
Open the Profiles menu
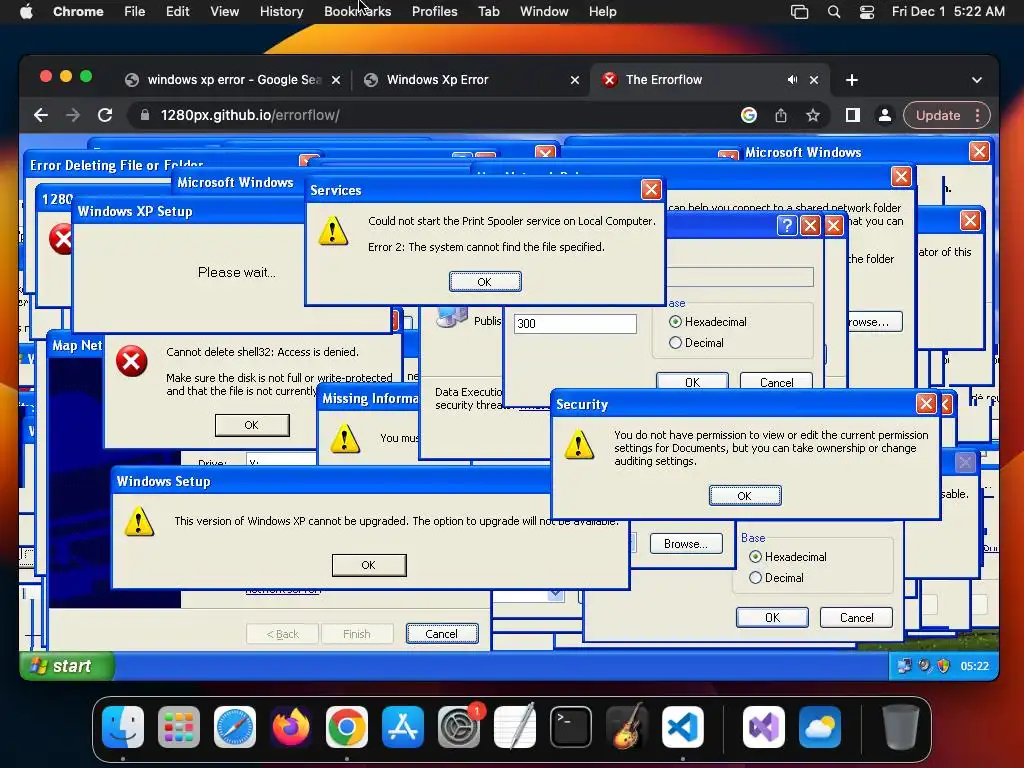pyautogui.click(x=434, y=11)
